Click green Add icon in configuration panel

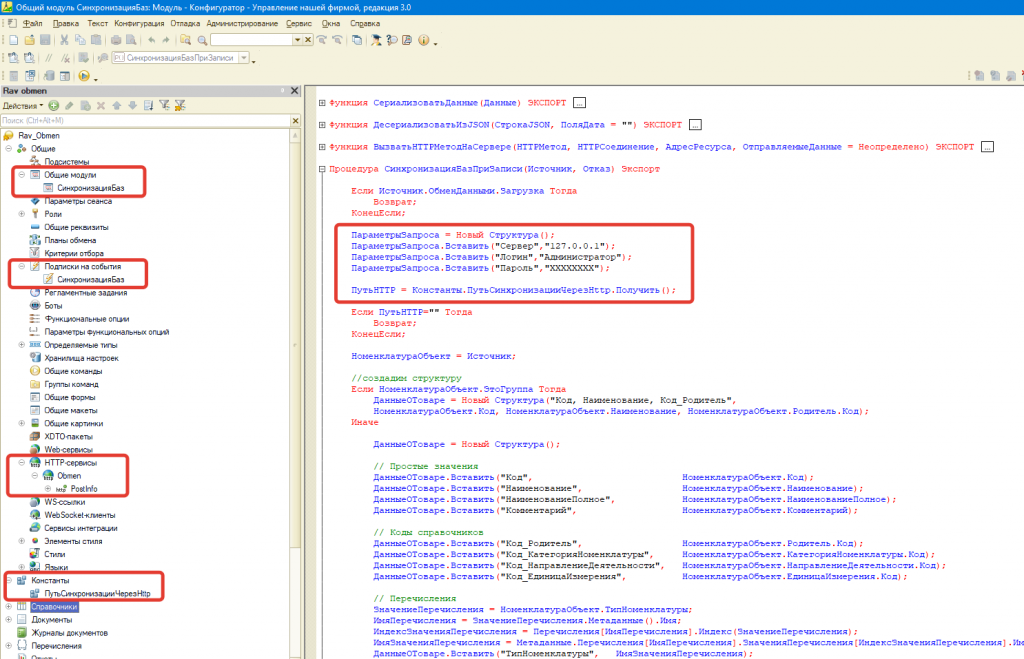[54, 106]
